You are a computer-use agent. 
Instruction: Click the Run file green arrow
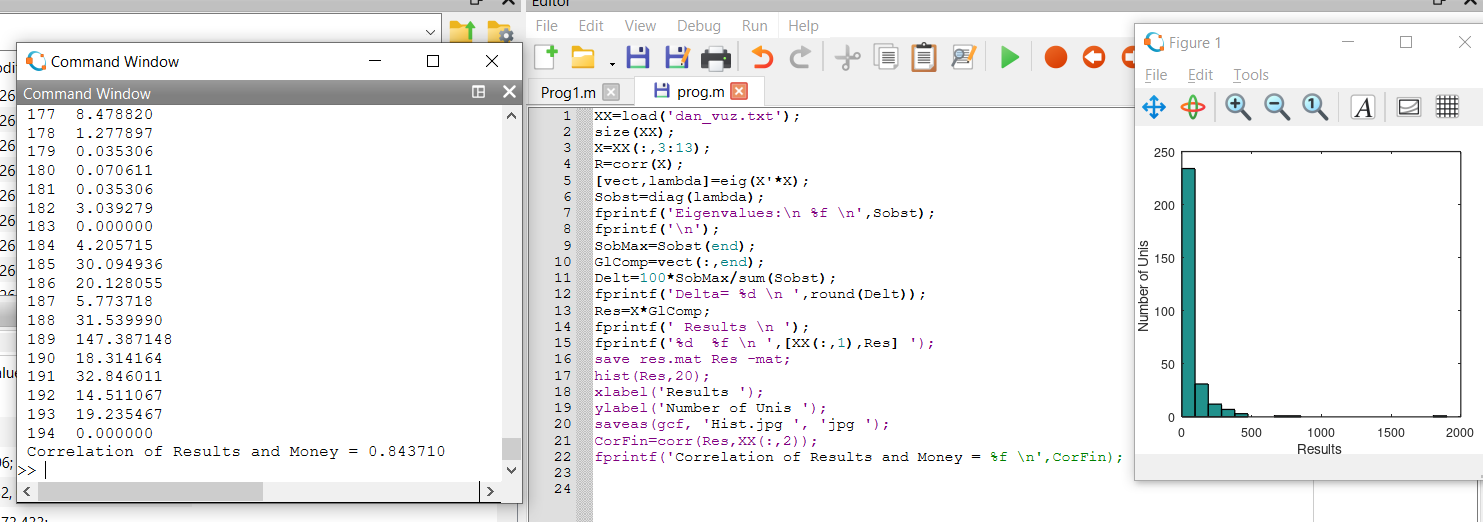1010,58
